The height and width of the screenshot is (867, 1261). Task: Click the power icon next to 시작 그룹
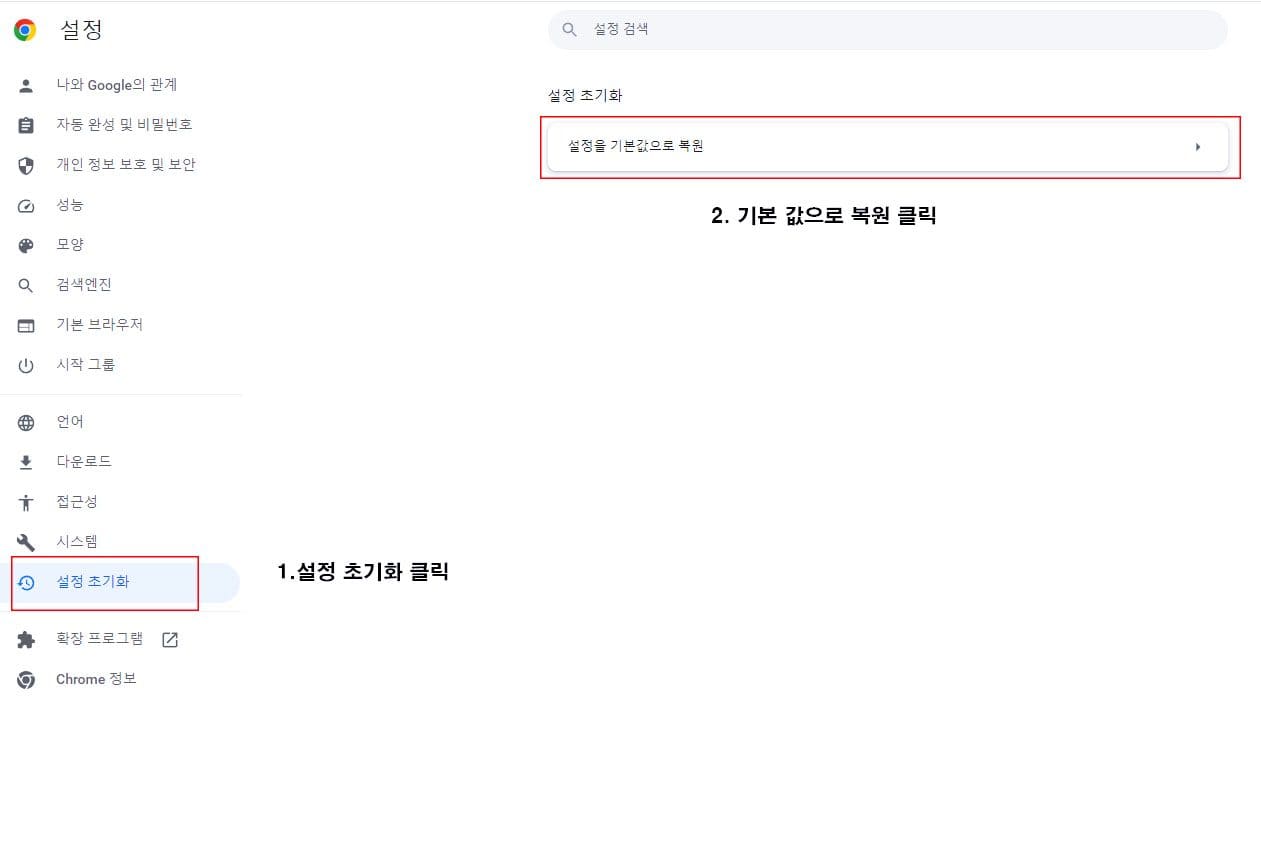pyautogui.click(x=25, y=364)
